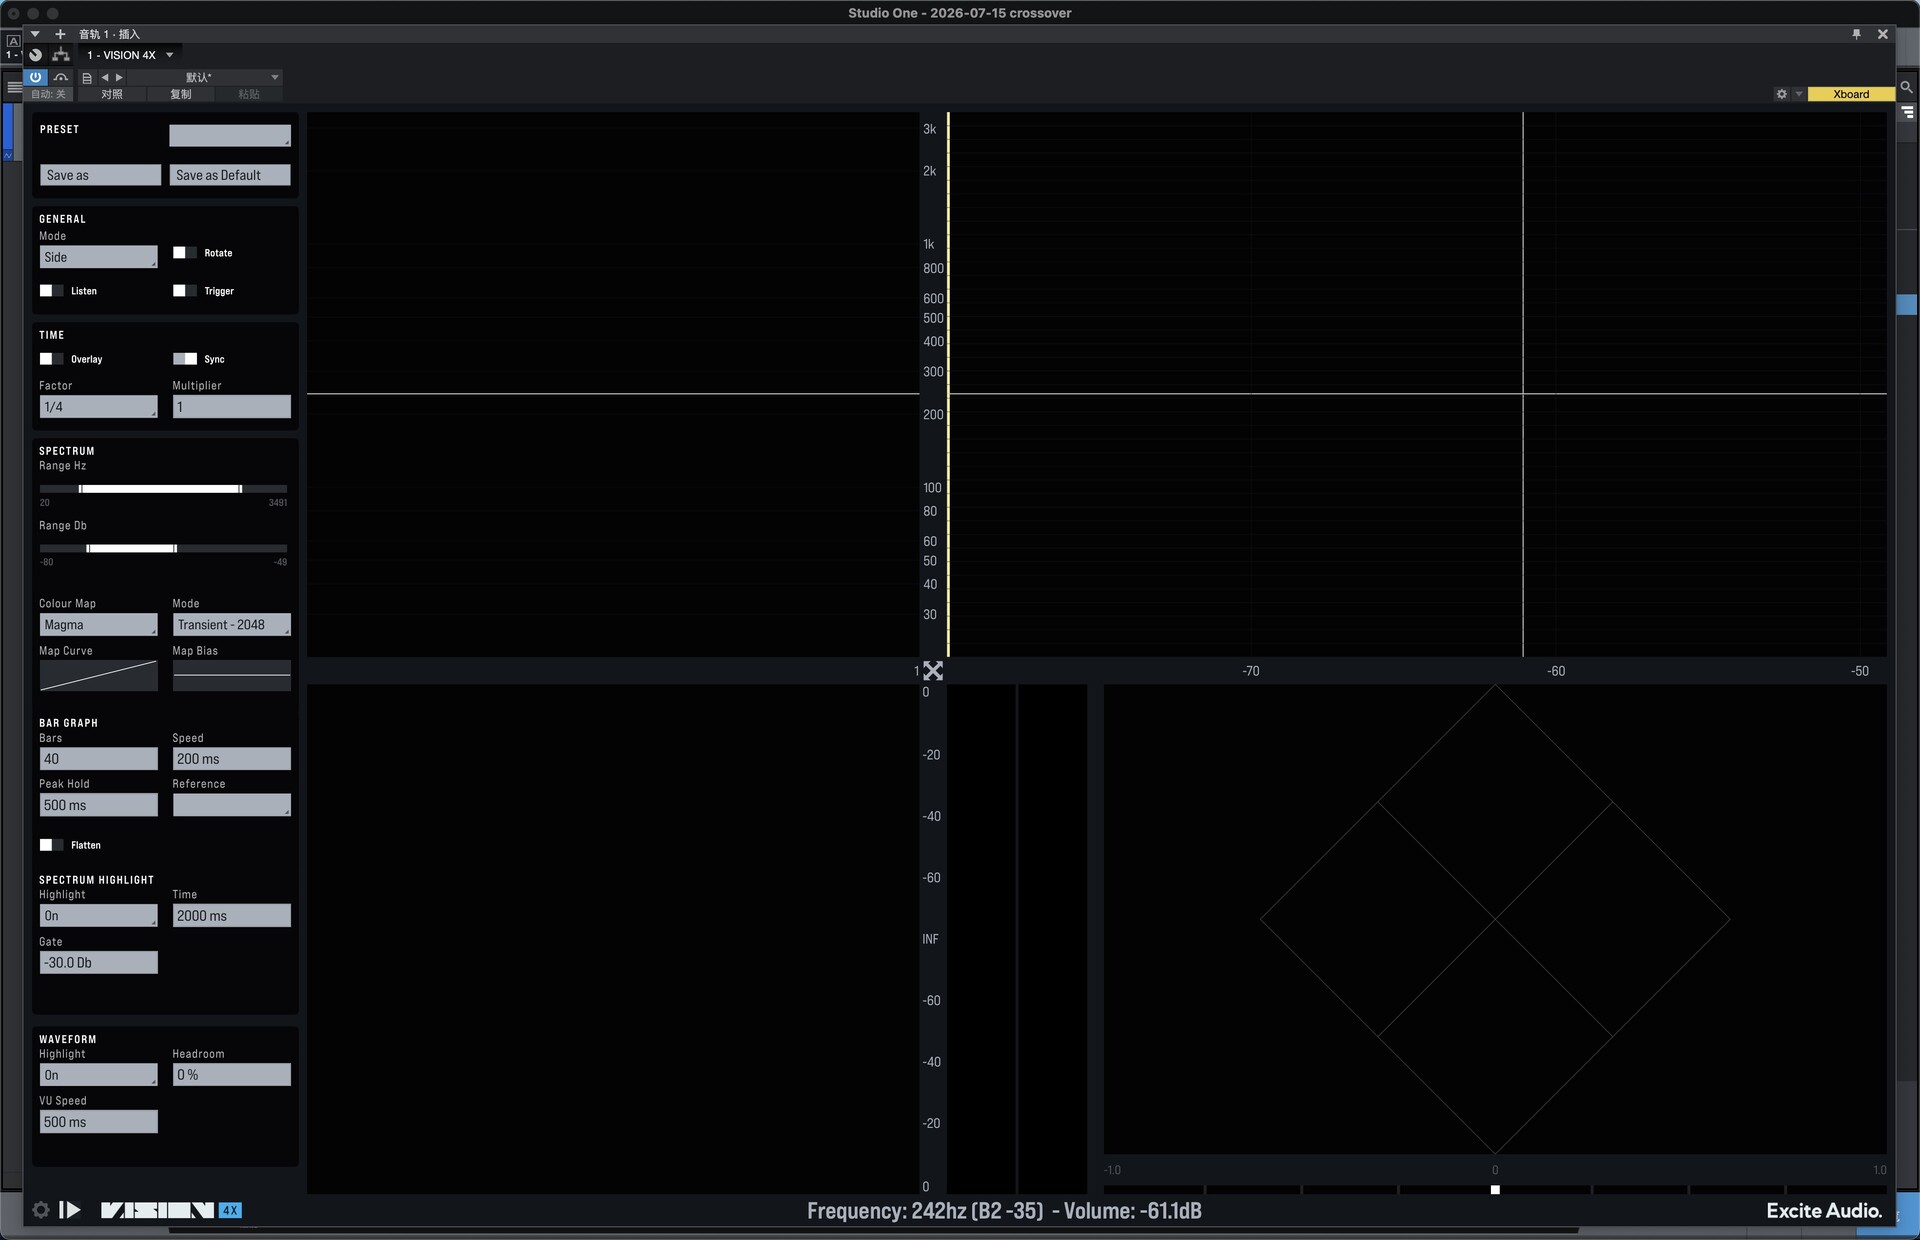Click the VU Speed field 500 ms
1920x1240 pixels.
[x=98, y=1122]
